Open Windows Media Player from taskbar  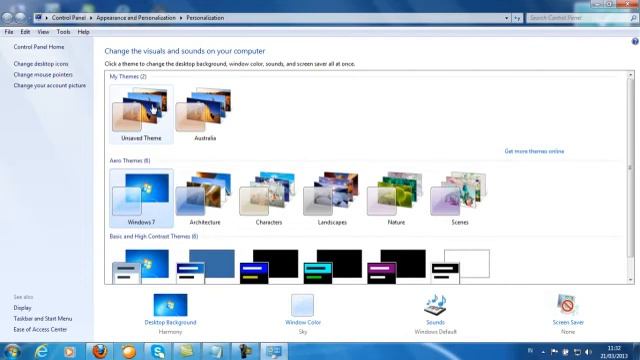pyautogui.click(x=69, y=351)
